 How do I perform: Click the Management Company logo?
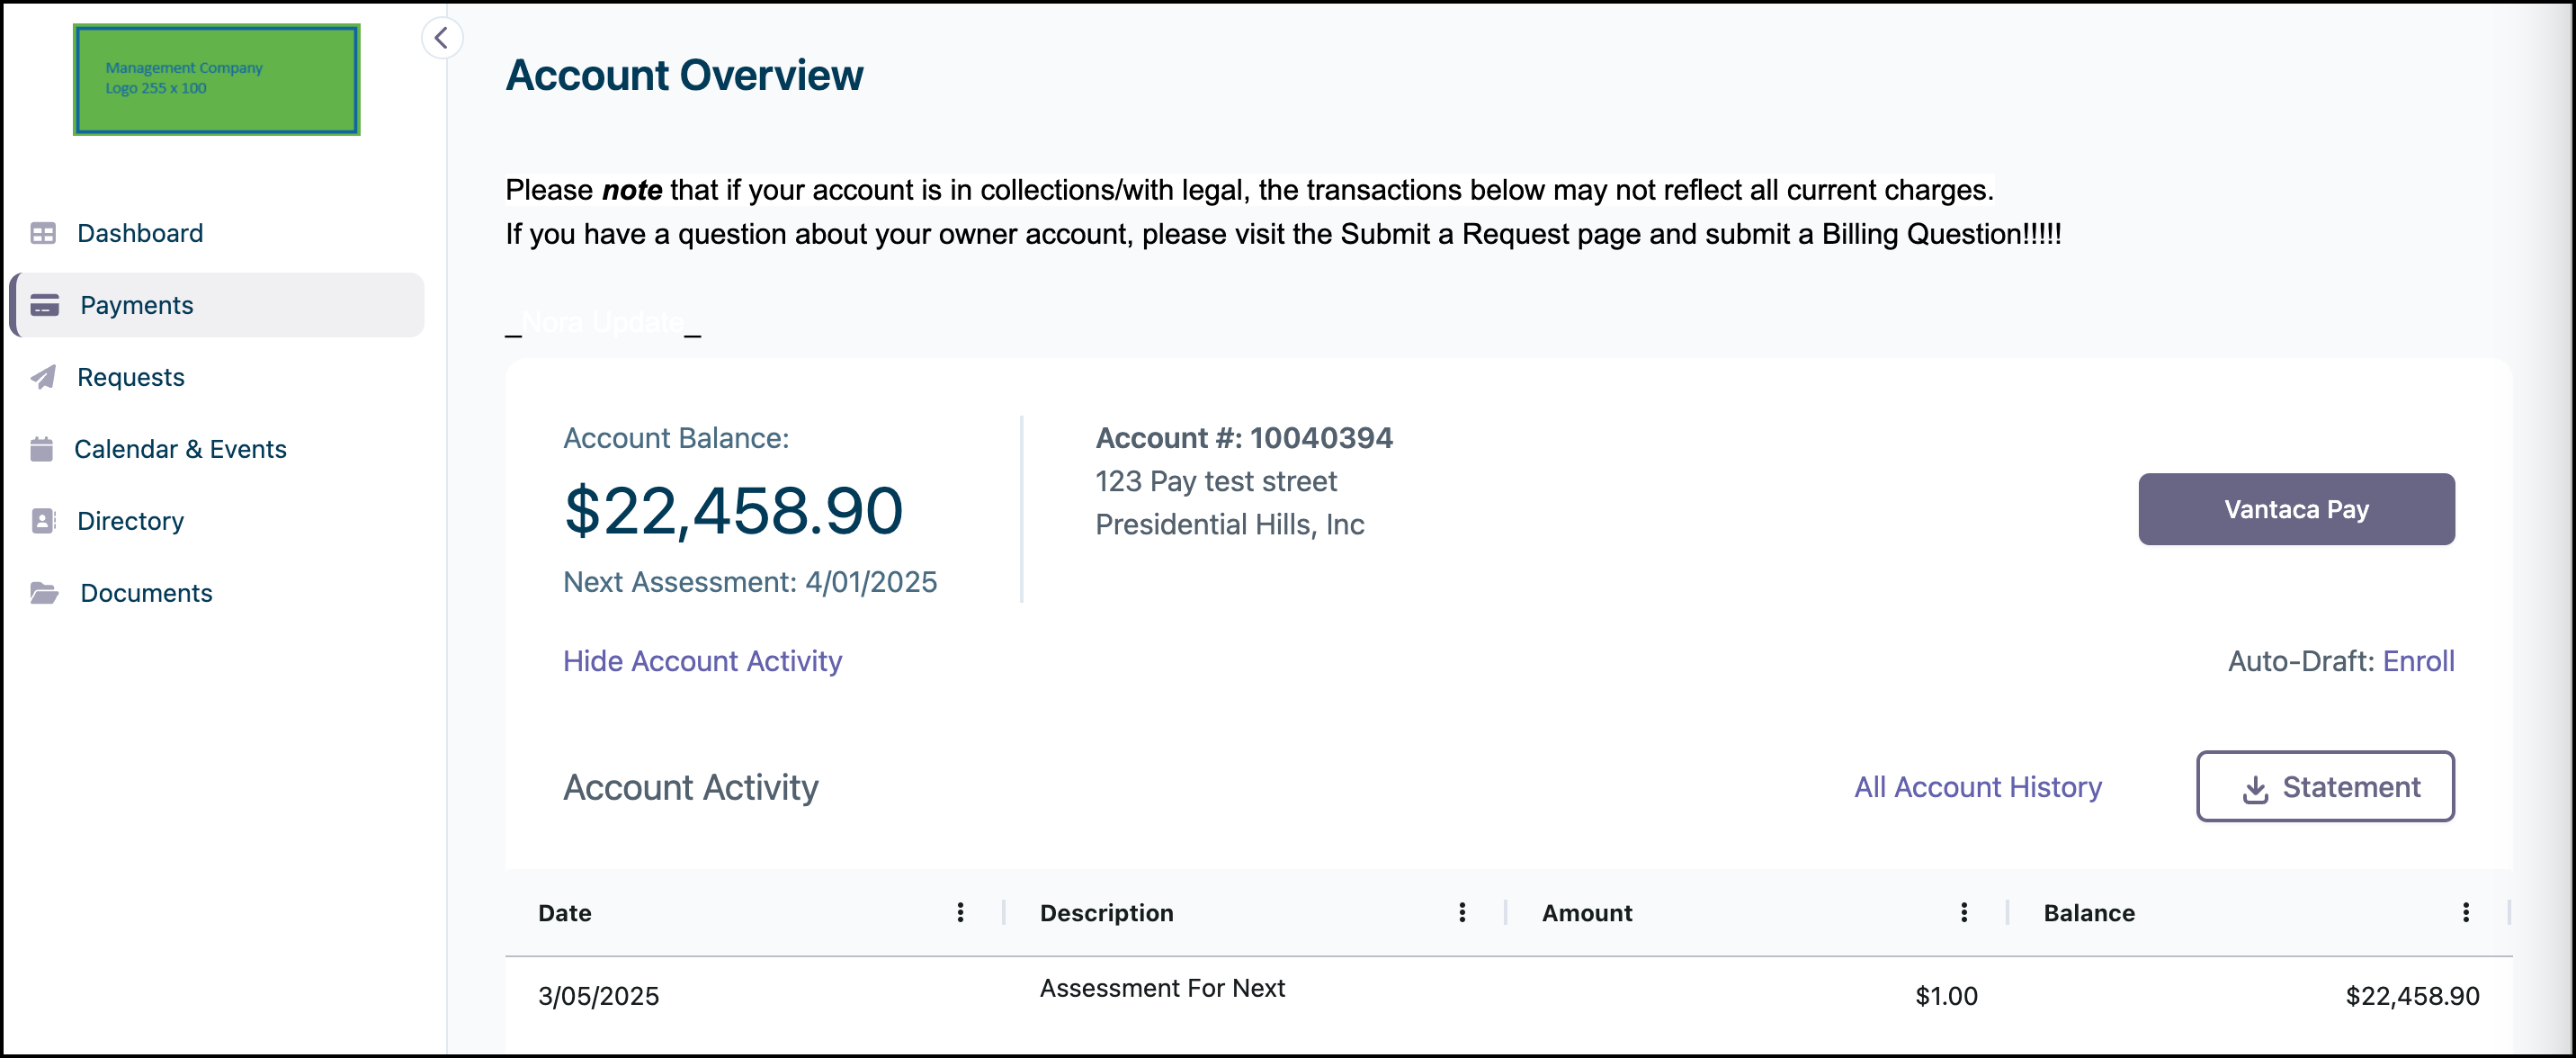click(x=216, y=79)
